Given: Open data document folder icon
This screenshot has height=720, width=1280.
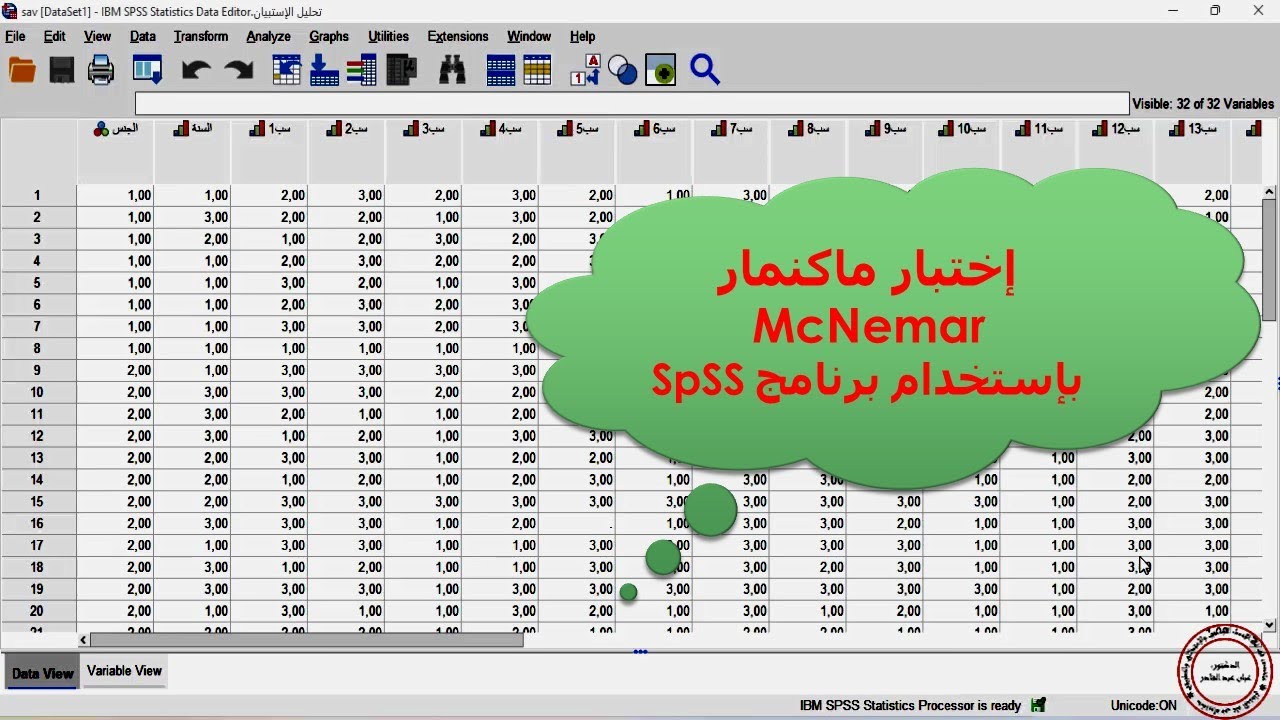Looking at the screenshot, I should point(22,70).
